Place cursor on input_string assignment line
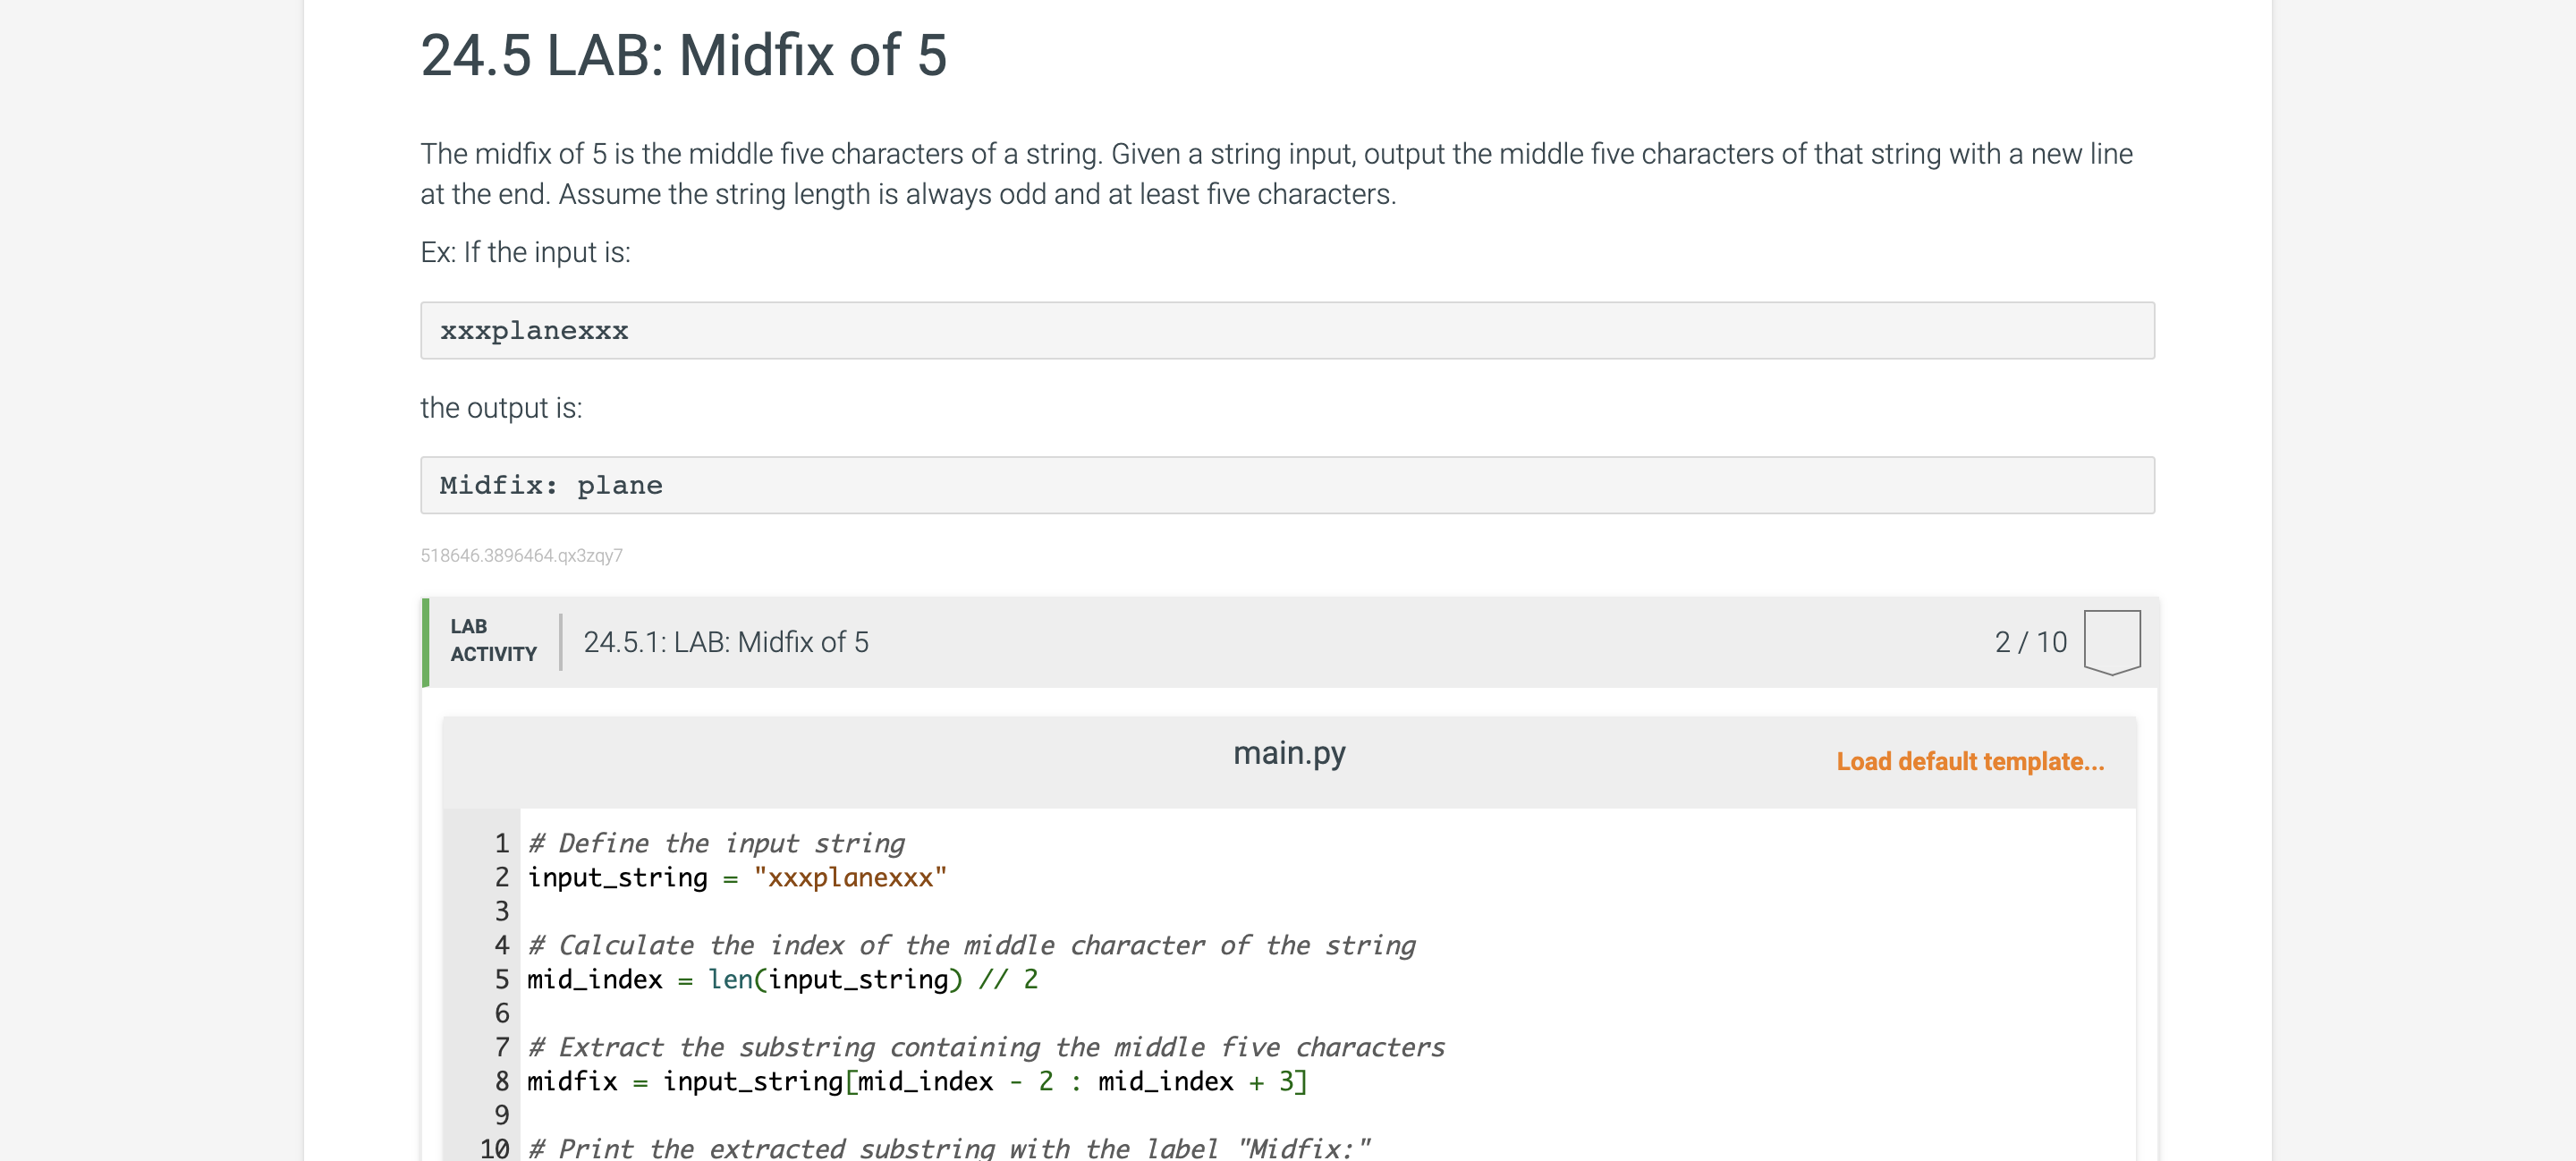 (x=737, y=877)
